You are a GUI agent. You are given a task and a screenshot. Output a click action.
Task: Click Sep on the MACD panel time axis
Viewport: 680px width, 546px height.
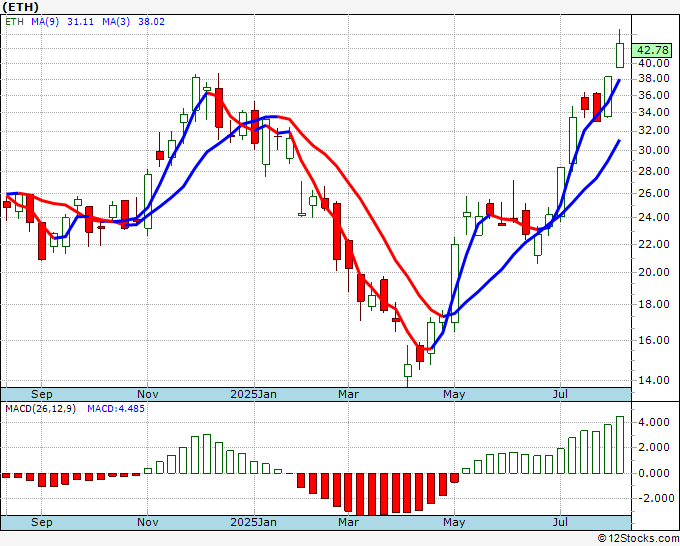42,522
